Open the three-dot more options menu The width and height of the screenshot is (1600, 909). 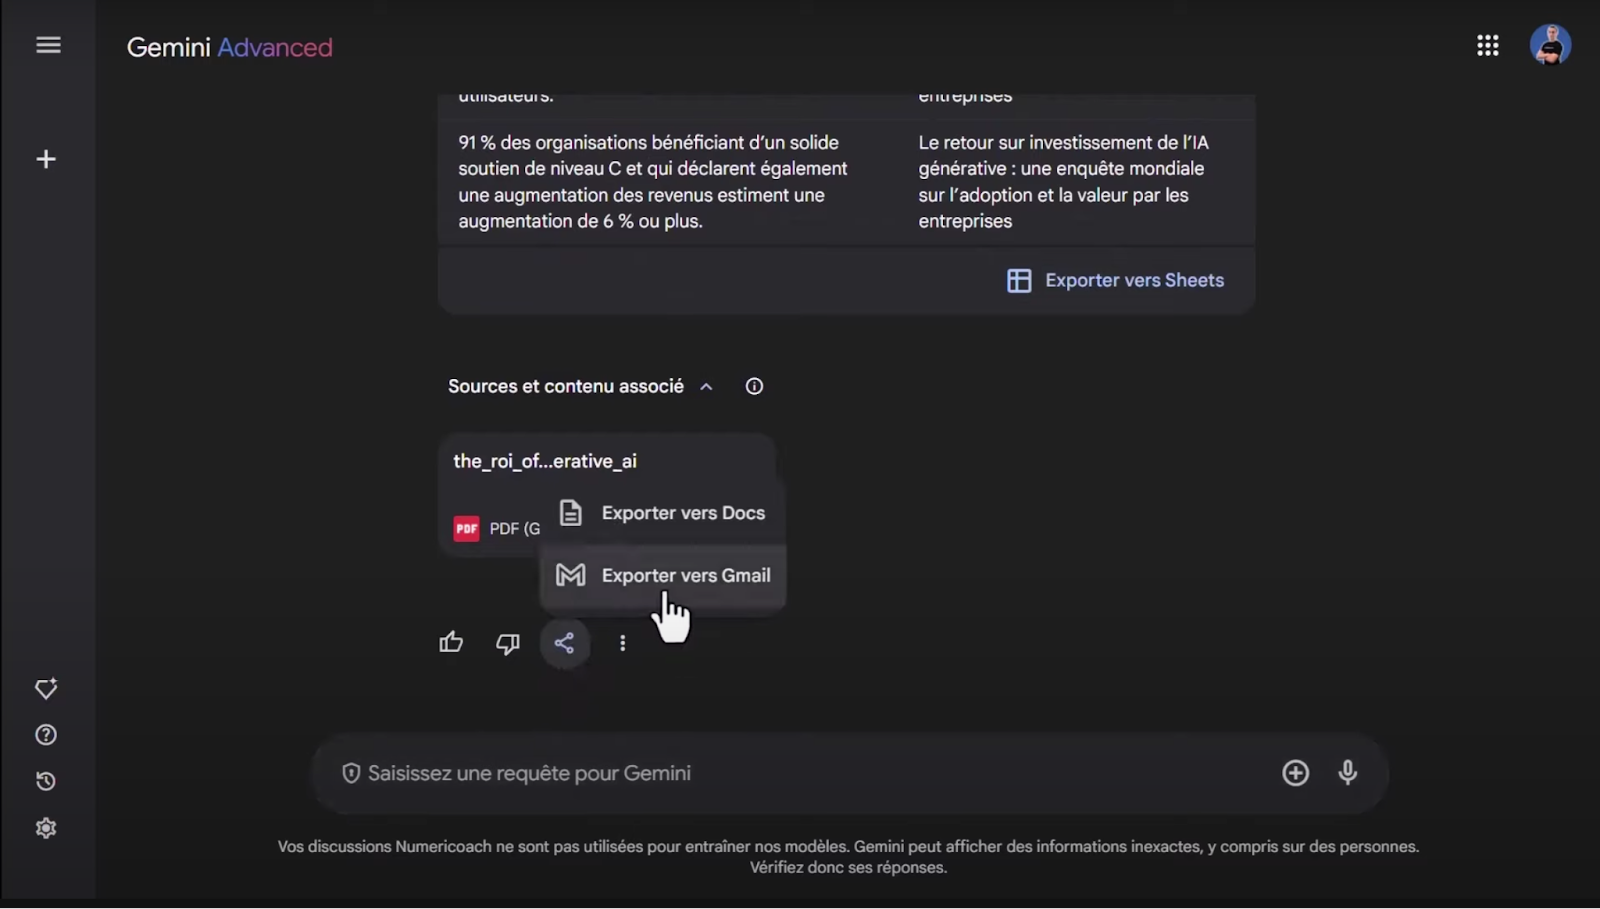[623, 643]
